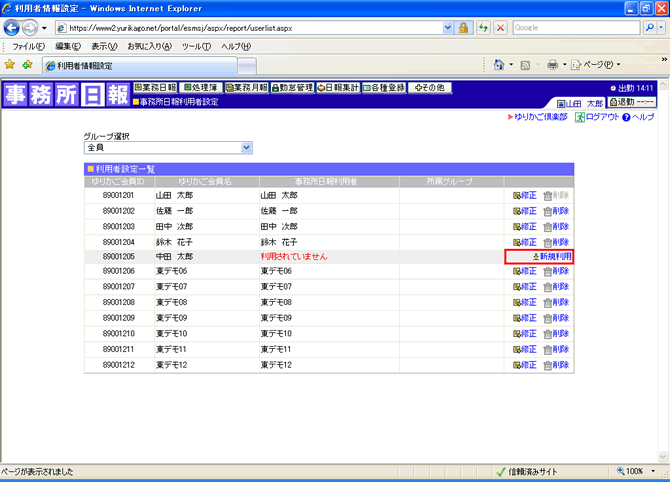
Task: Click the 山田 太郎 logged-in user label
Action: pos(579,103)
